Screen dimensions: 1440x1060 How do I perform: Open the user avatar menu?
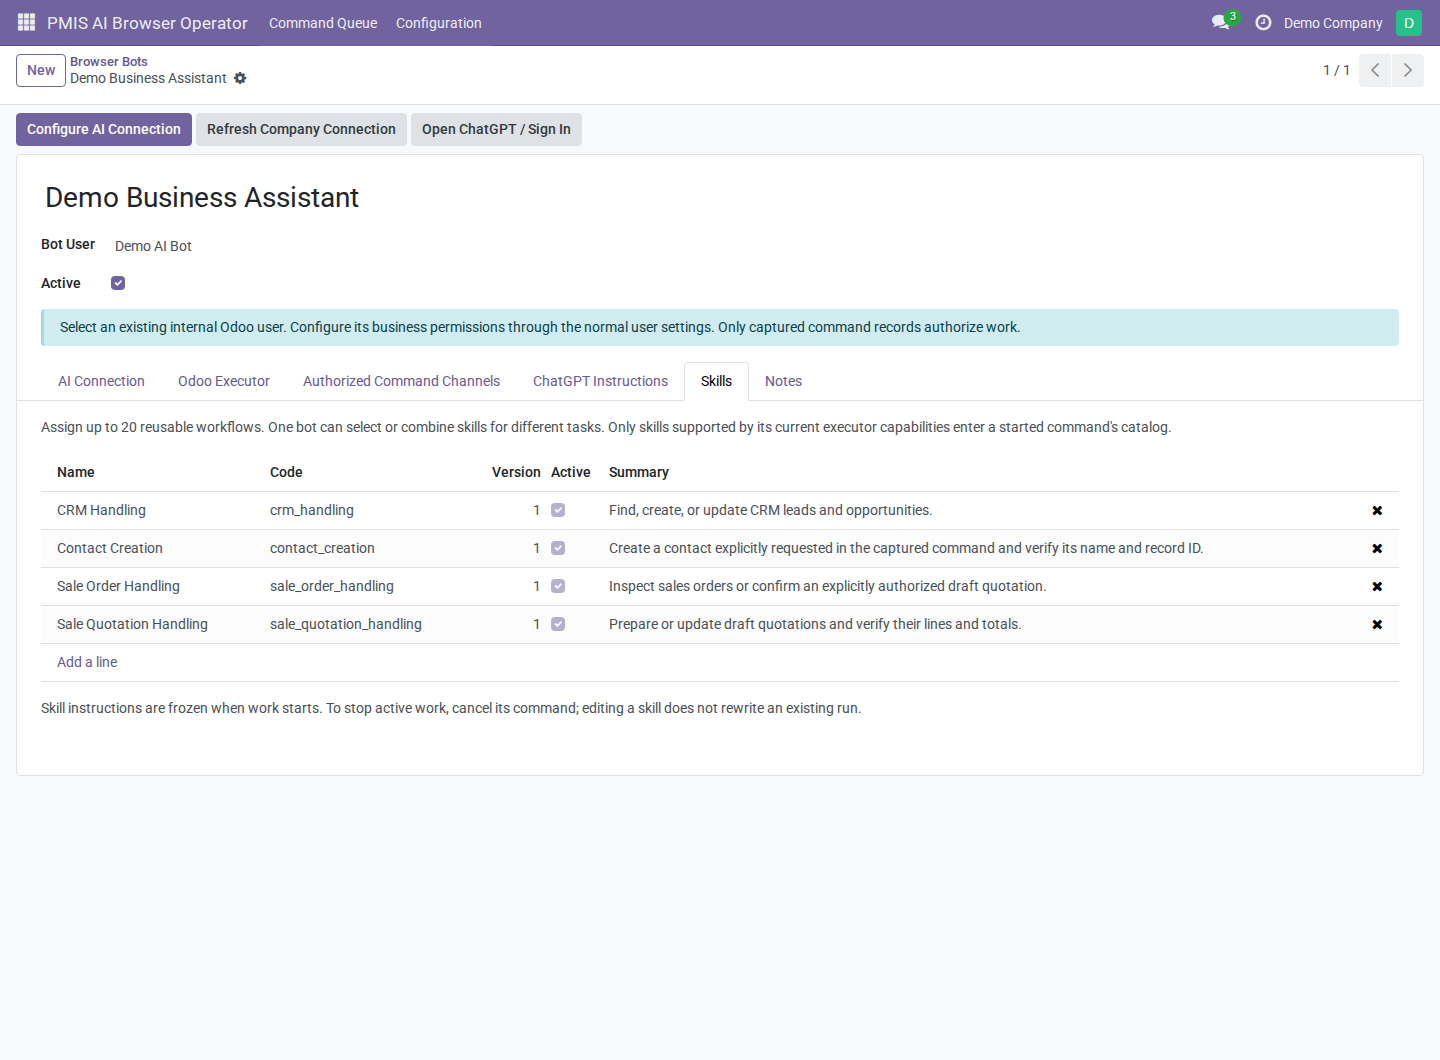(x=1408, y=22)
